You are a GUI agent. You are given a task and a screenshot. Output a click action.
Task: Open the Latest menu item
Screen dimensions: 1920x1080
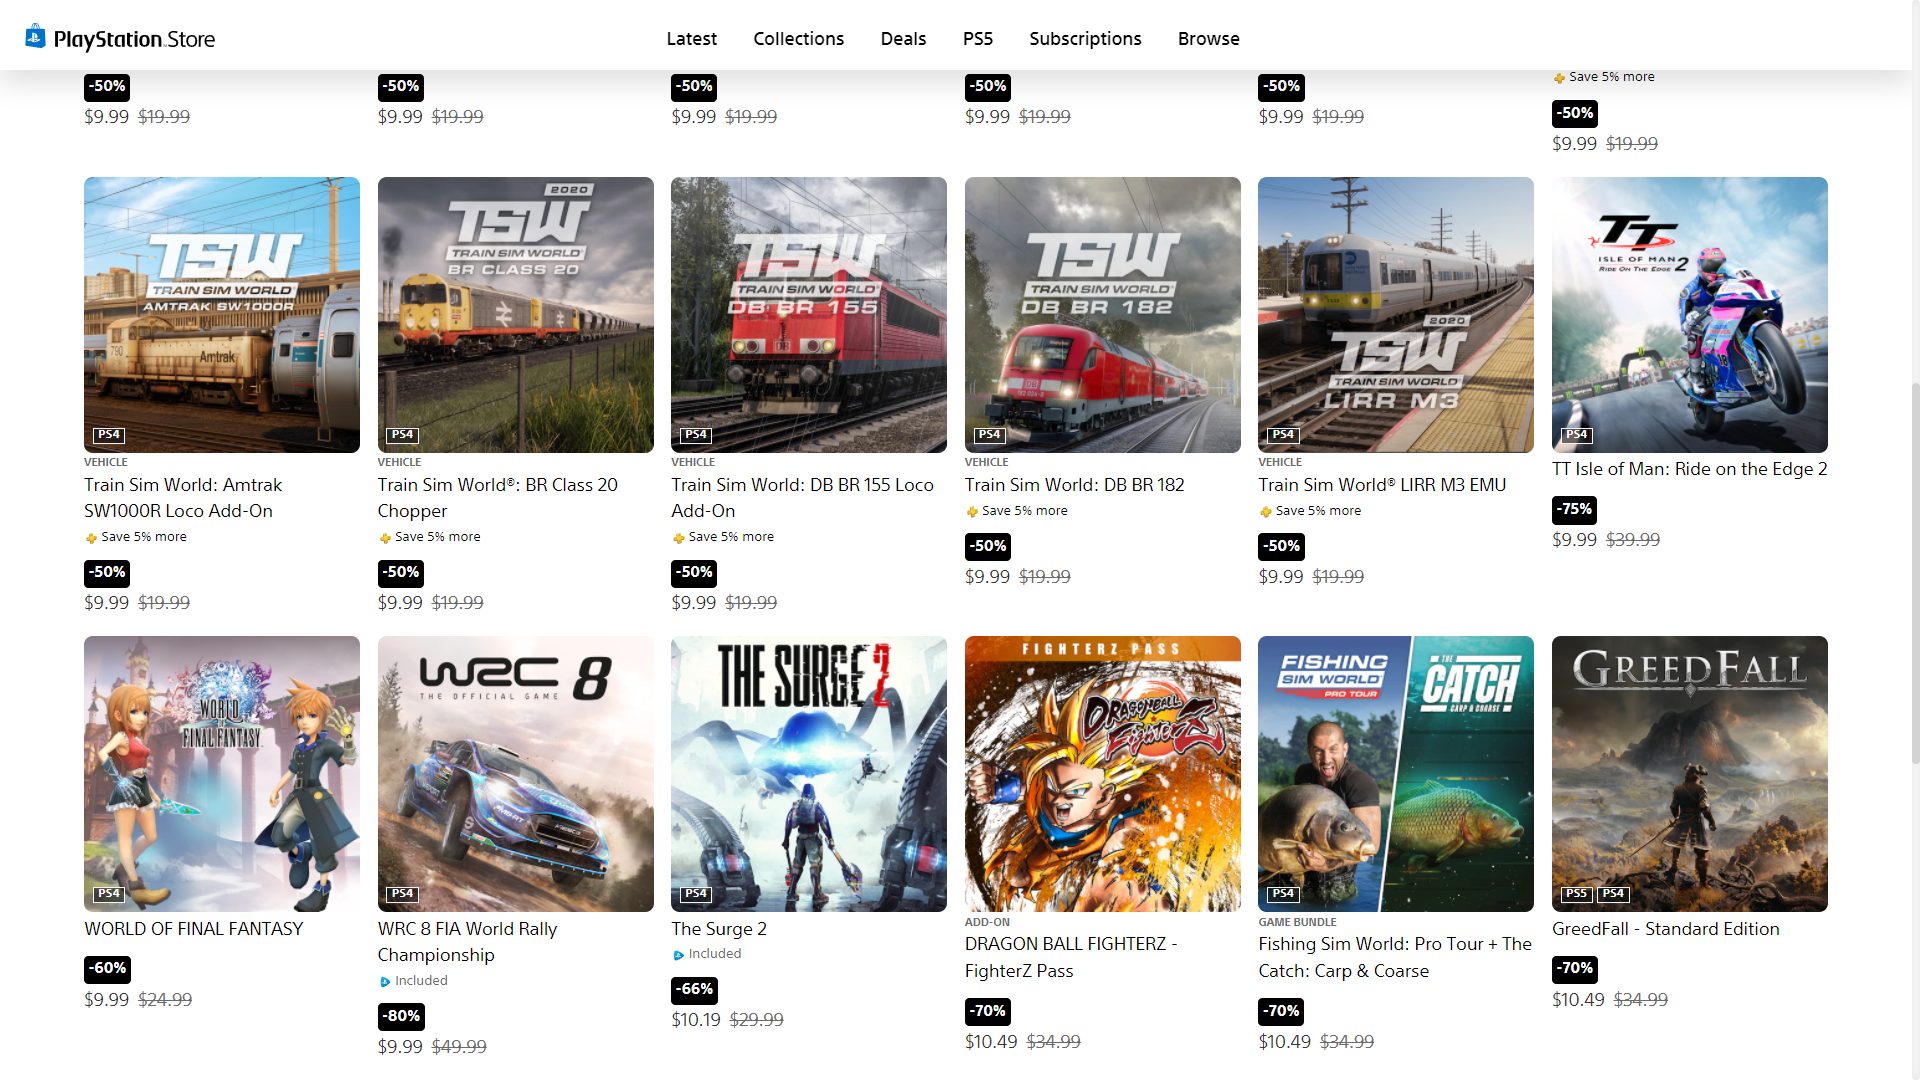pyautogui.click(x=692, y=39)
